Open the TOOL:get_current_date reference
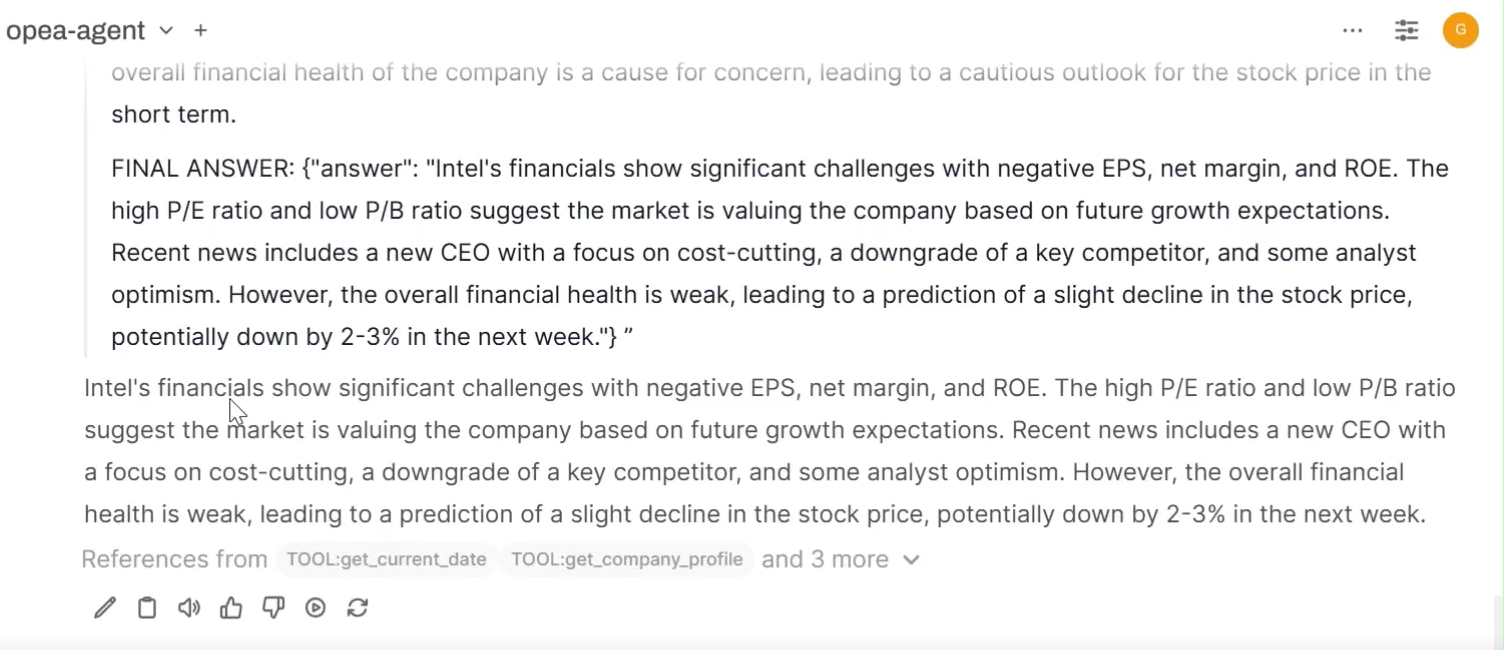1504x650 pixels. pos(386,560)
